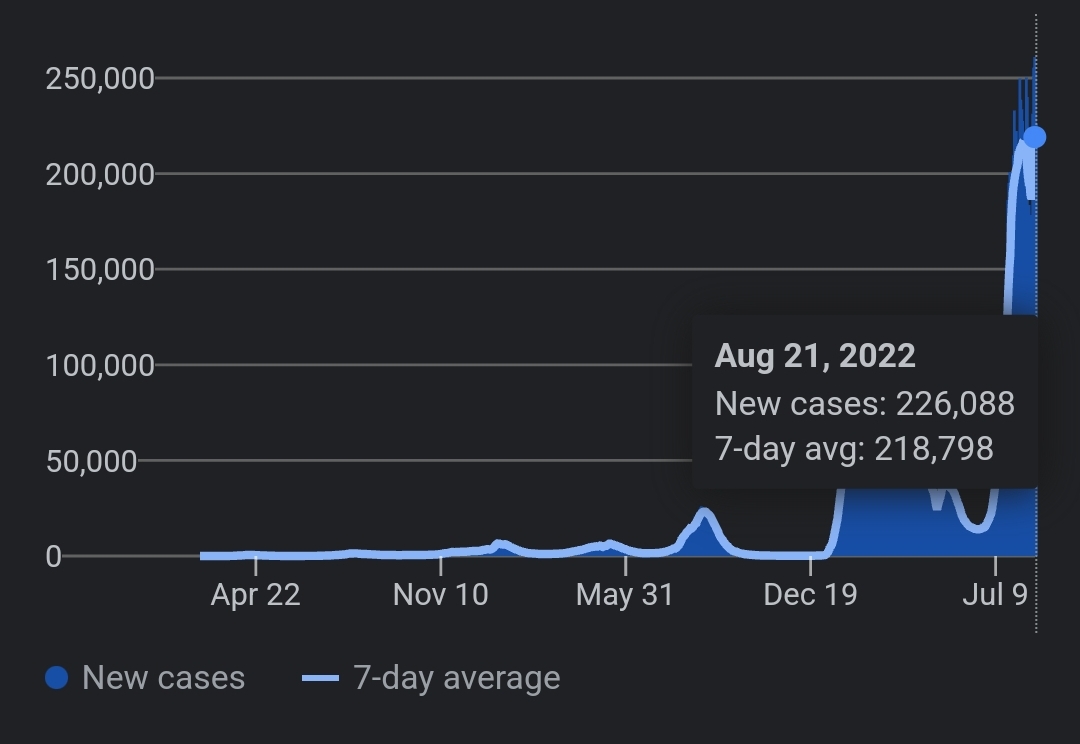Click the Dec 19 x-axis label
1080x744 pixels.
coord(810,595)
